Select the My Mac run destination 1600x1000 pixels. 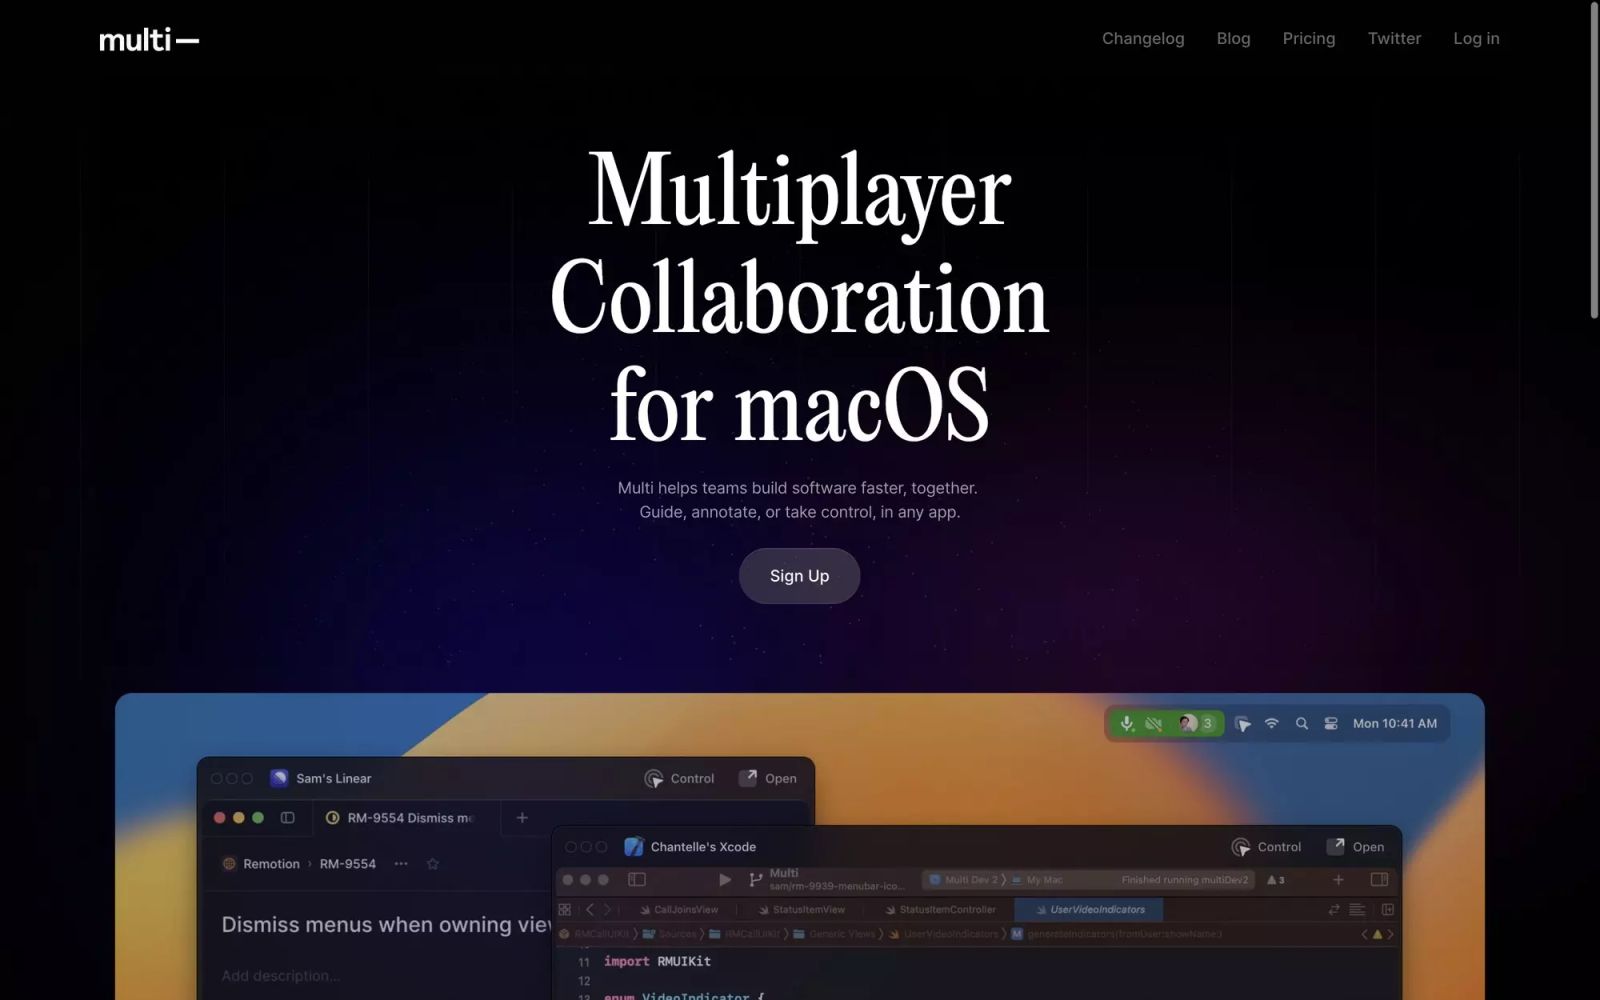pos(1037,879)
